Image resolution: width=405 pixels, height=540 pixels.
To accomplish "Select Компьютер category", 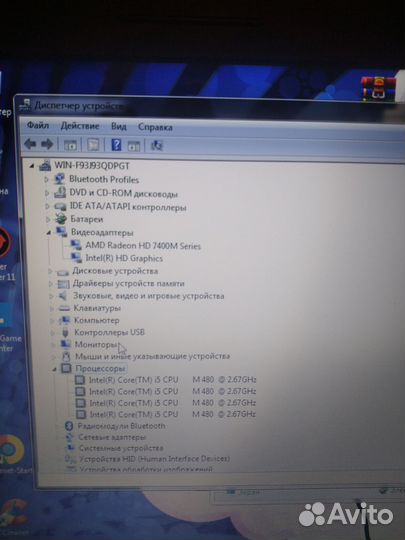I will (97, 320).
